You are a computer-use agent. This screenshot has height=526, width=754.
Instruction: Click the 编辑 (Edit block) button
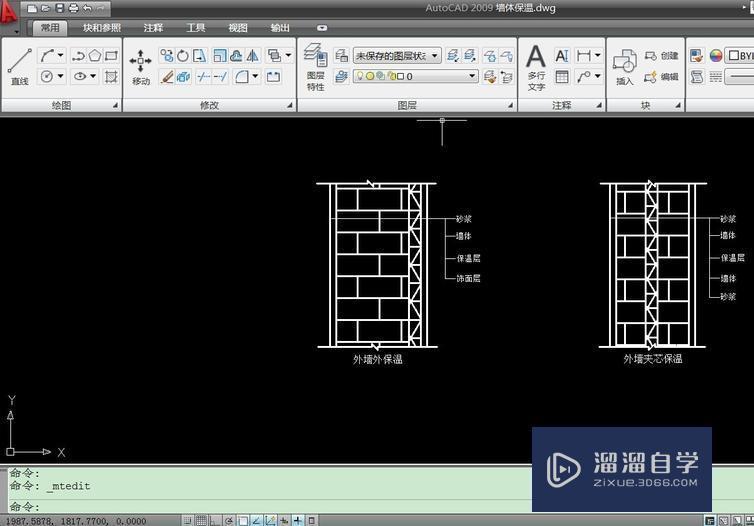(662, 76)
